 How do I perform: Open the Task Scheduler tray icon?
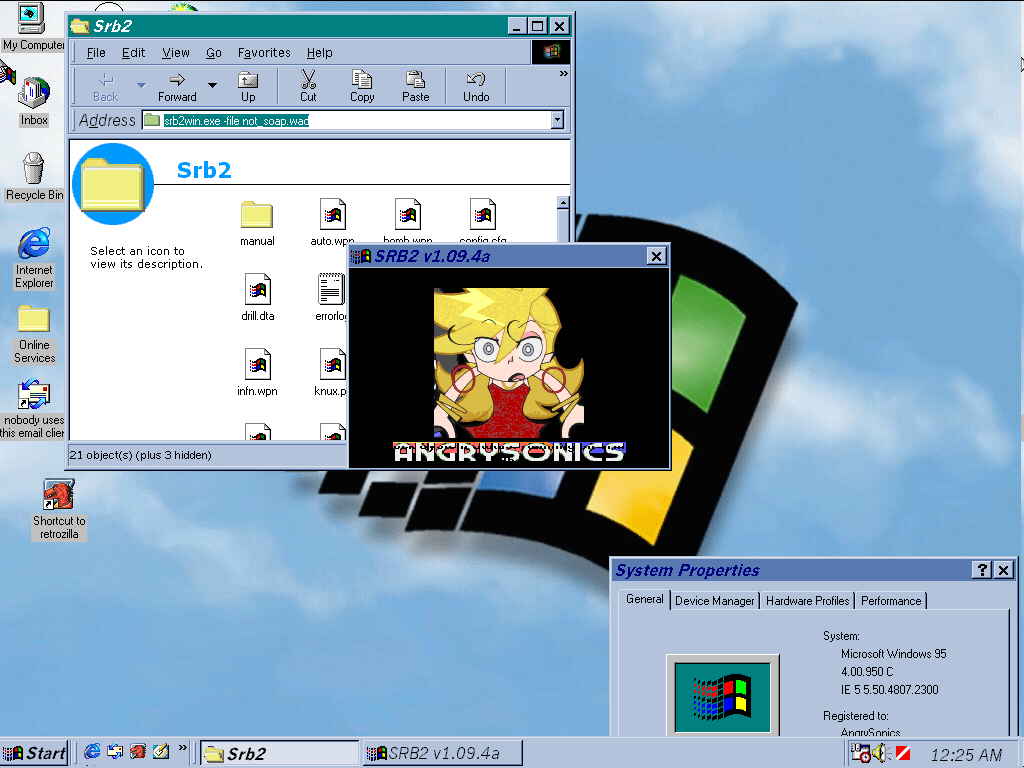(861, 754)
